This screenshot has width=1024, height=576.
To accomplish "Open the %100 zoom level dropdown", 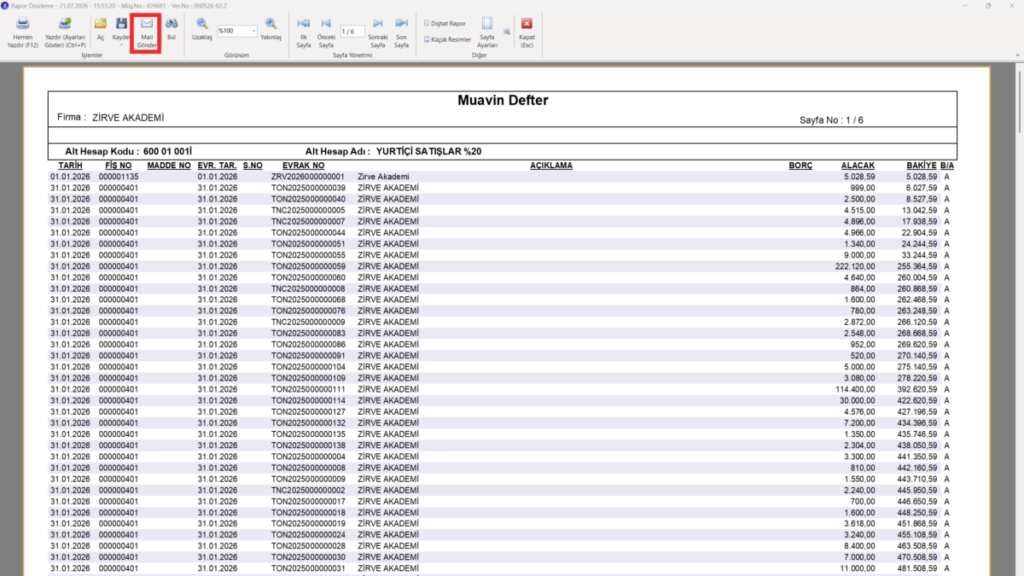I will coord(253,31).
